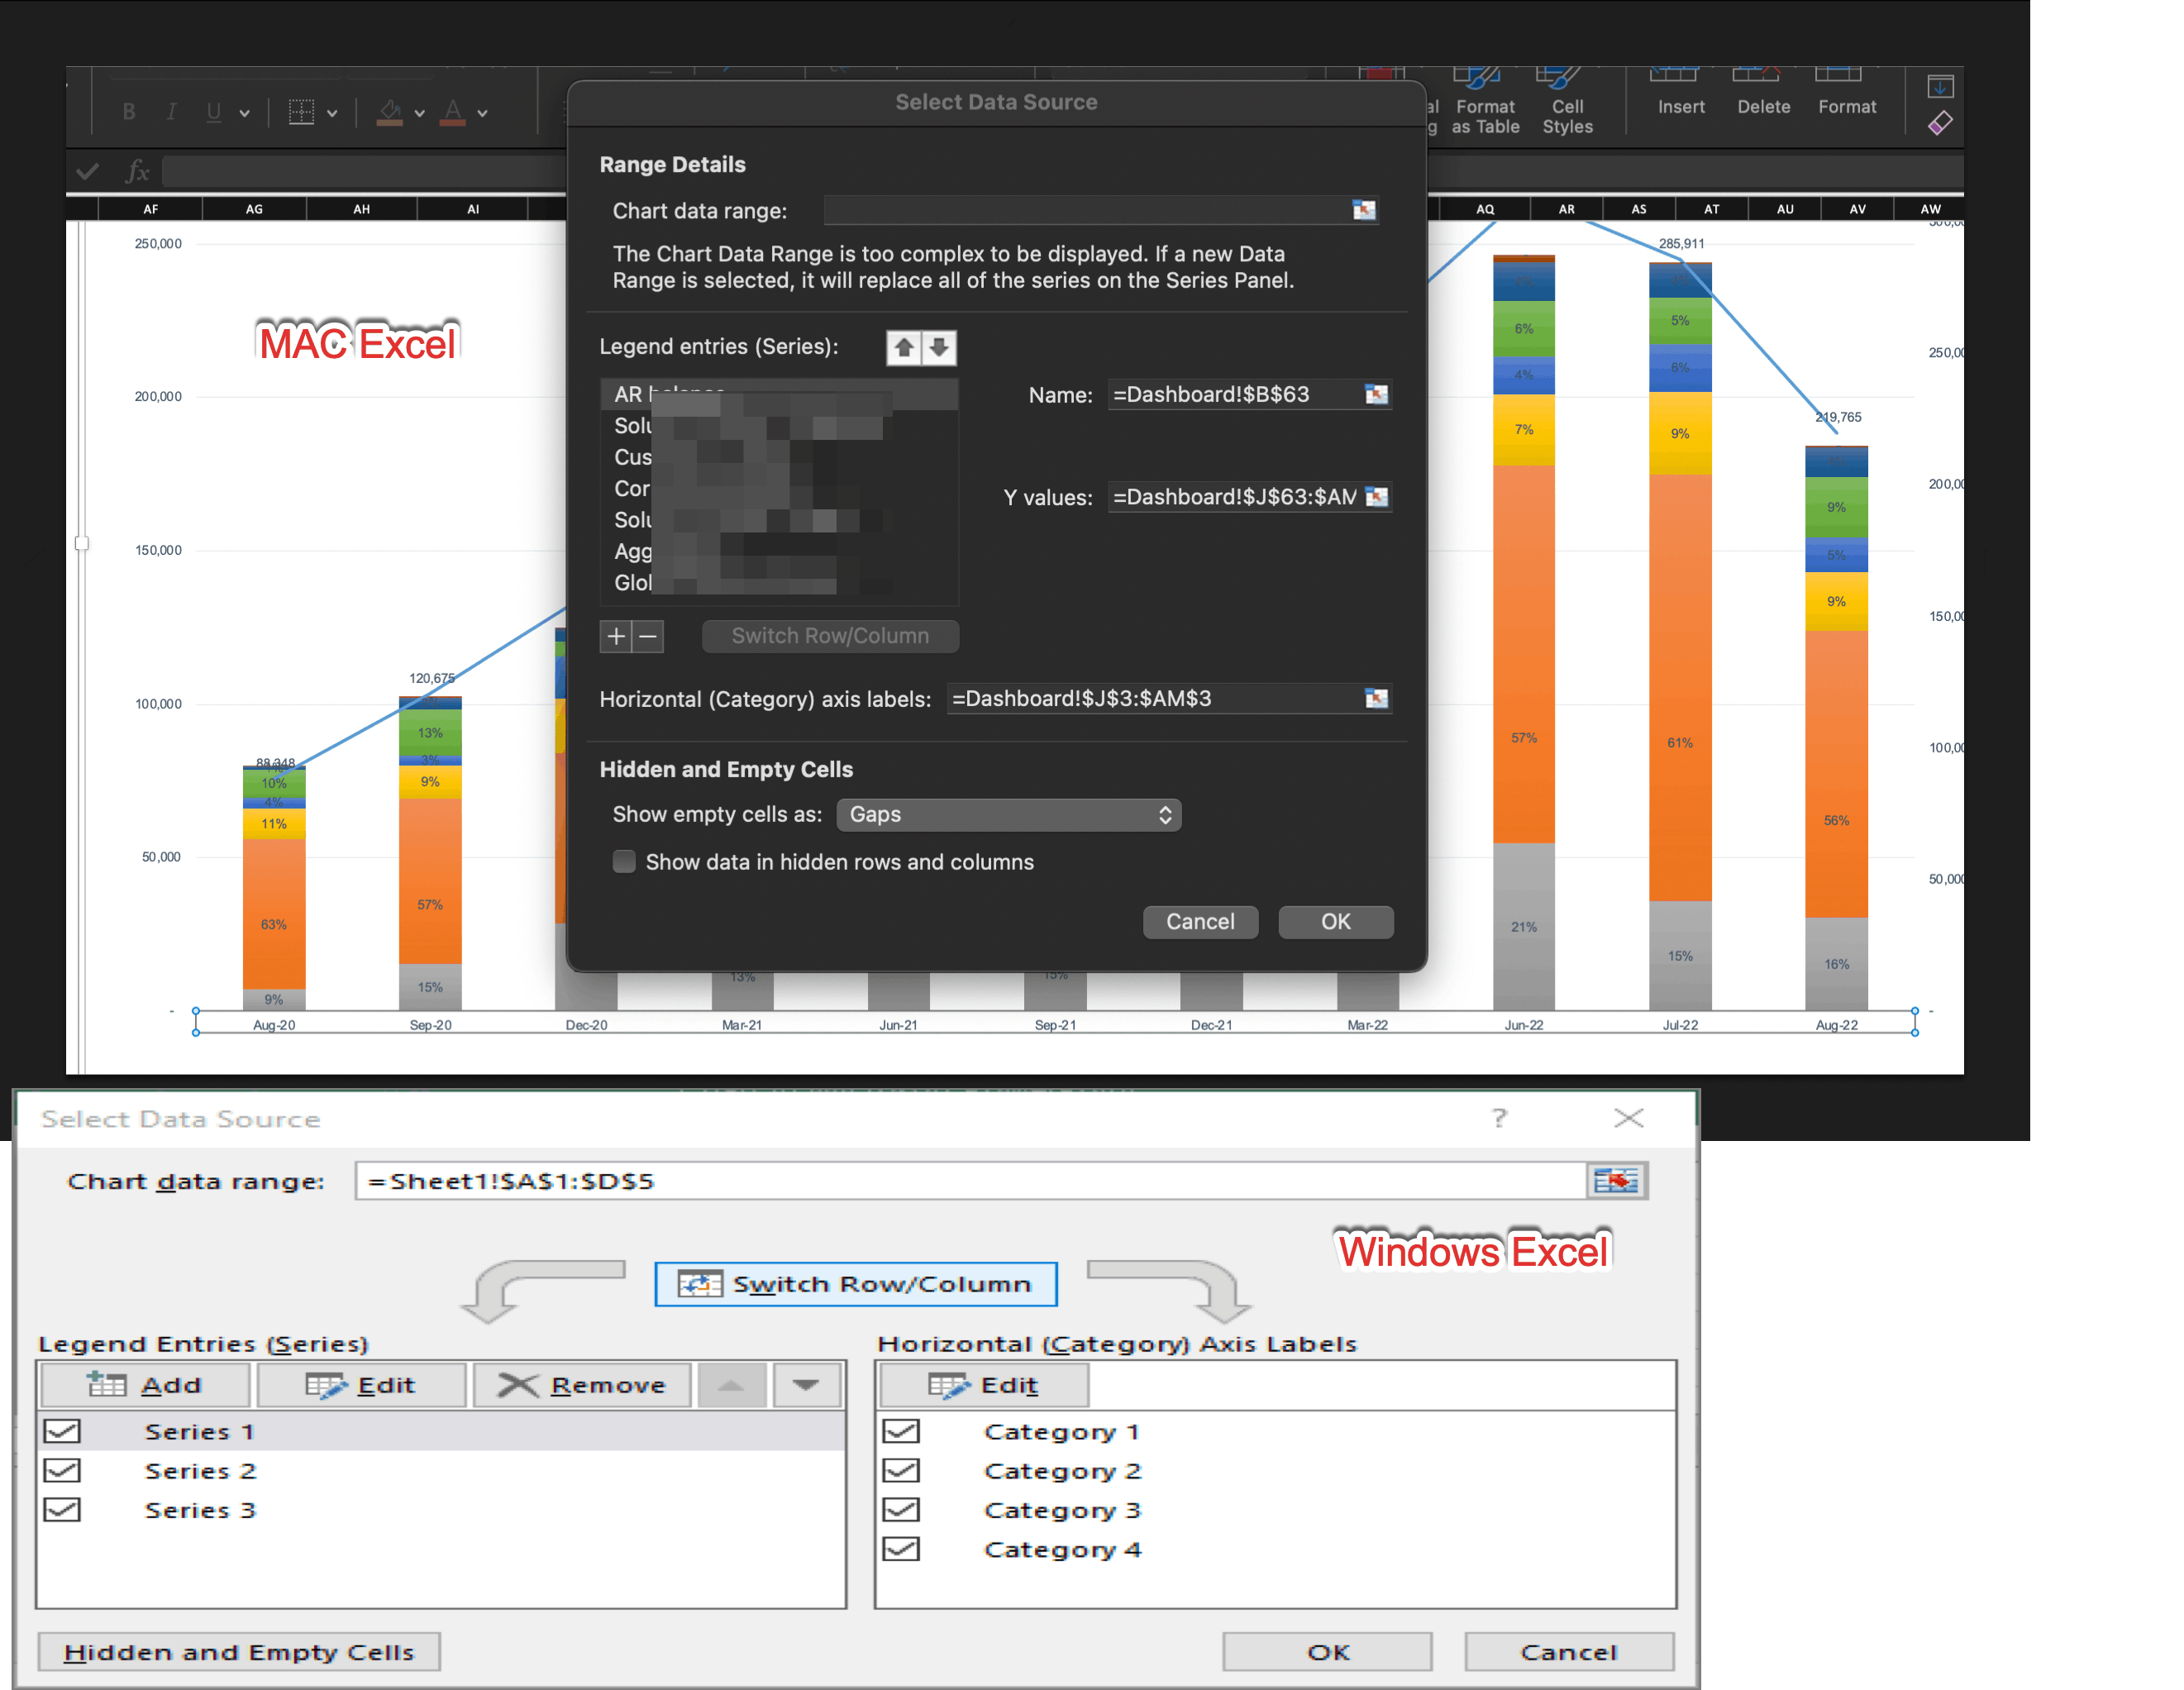Open Format as Table in ribbon

pyautogui.click(x=1485, y=102)
